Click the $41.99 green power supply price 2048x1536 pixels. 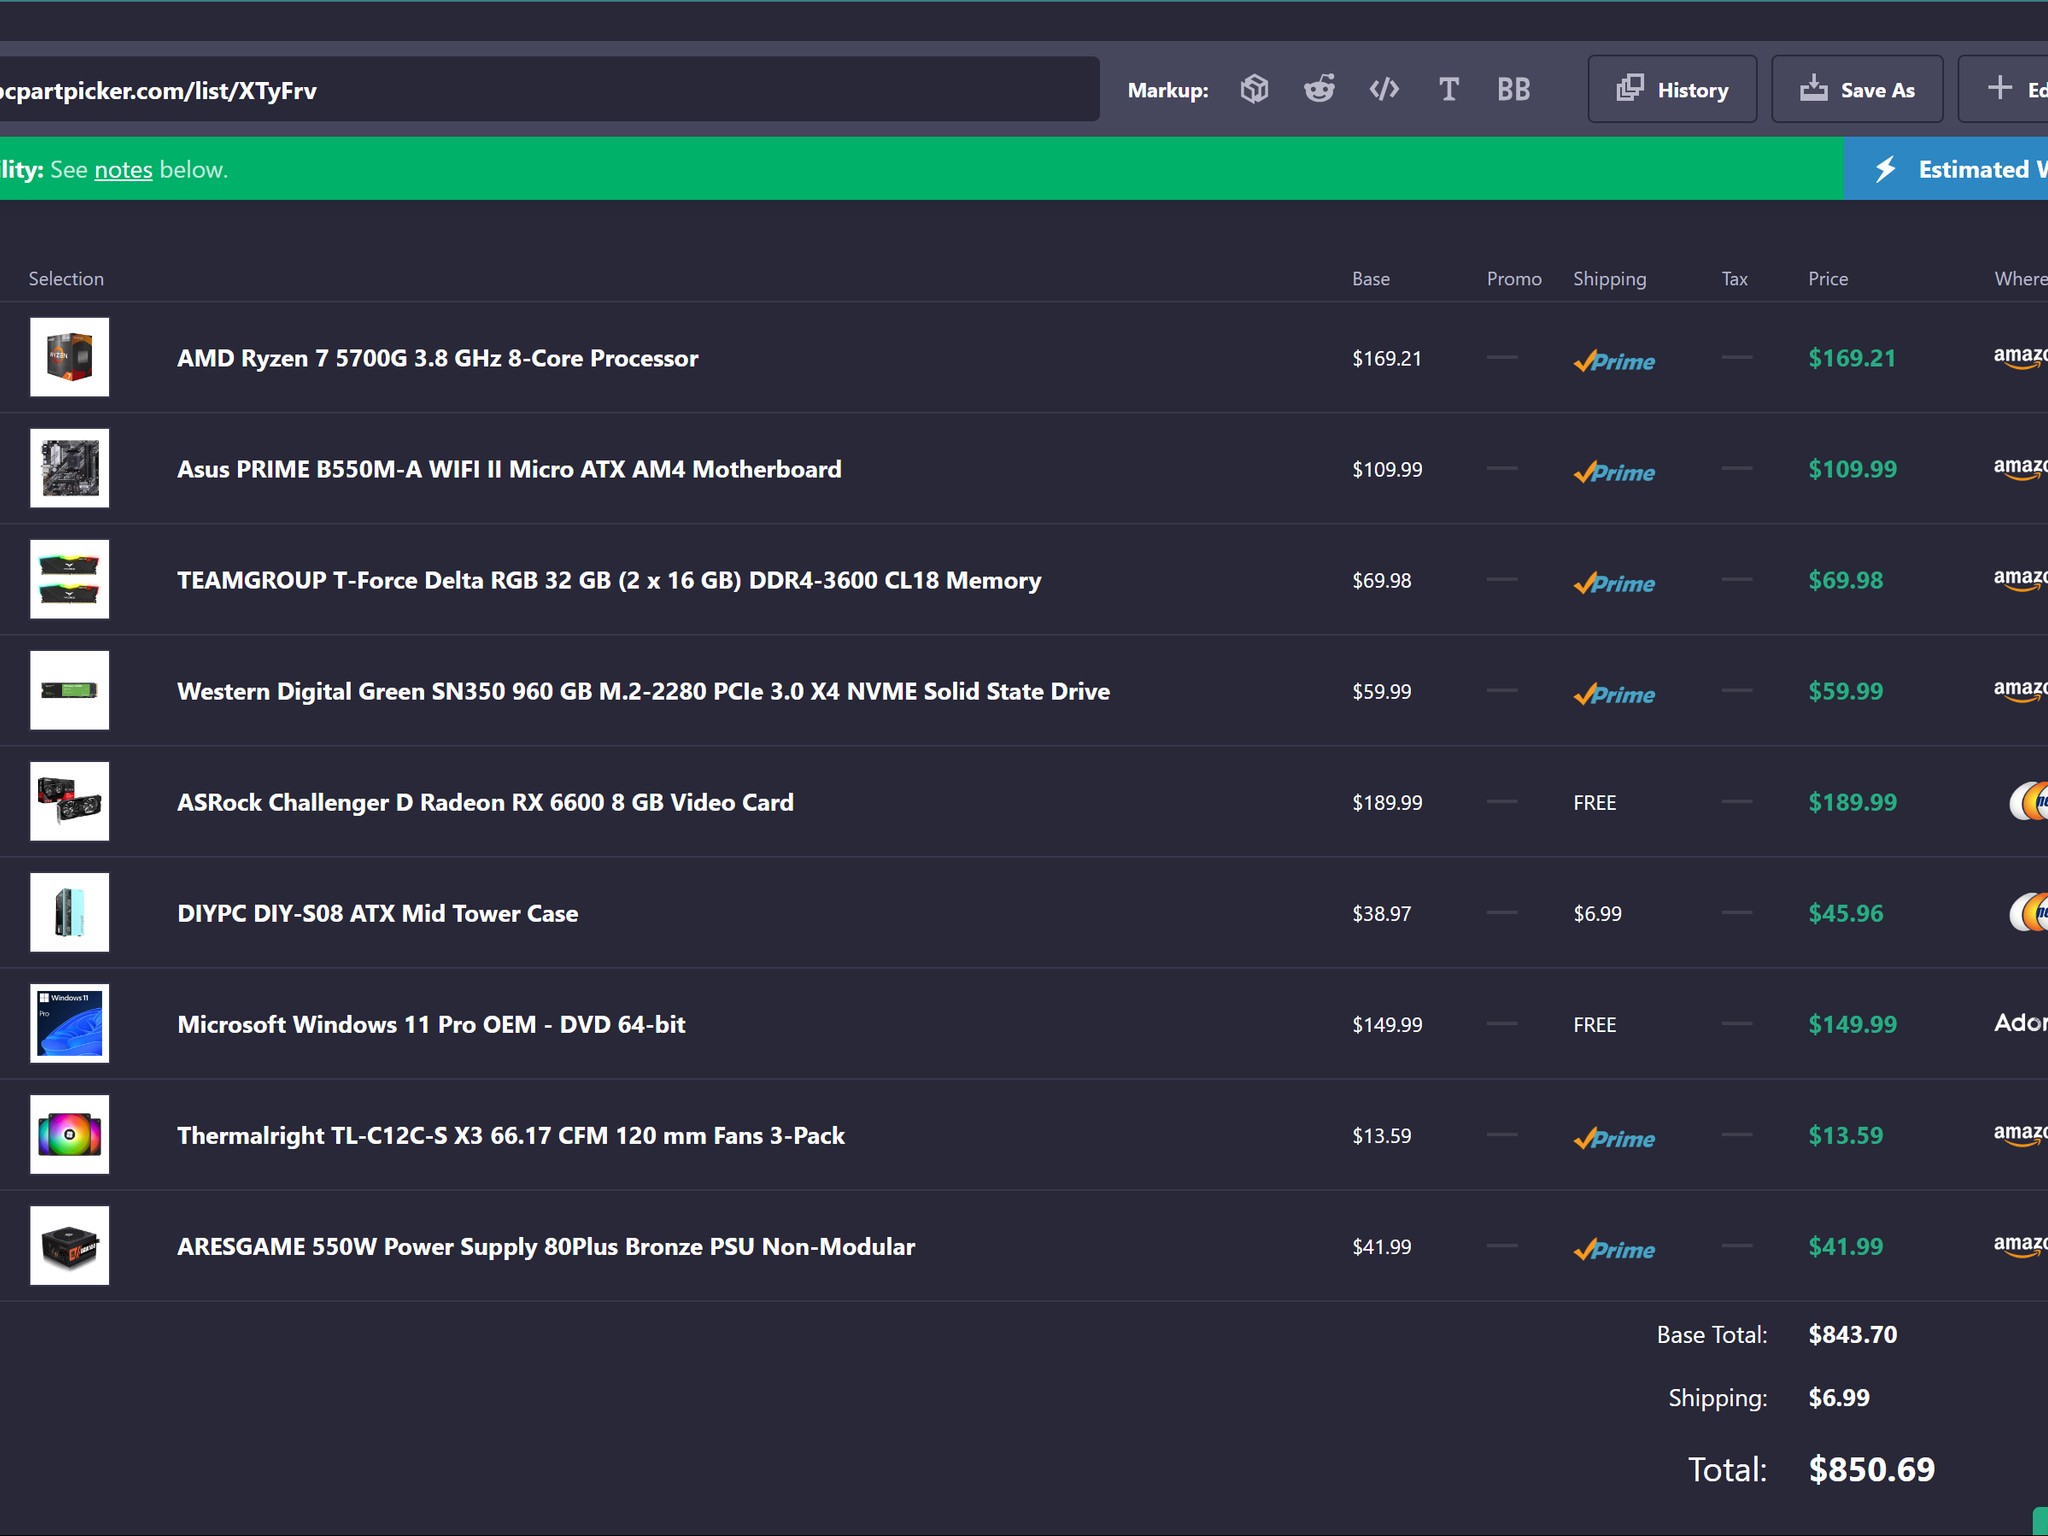click(1845, 1246)
